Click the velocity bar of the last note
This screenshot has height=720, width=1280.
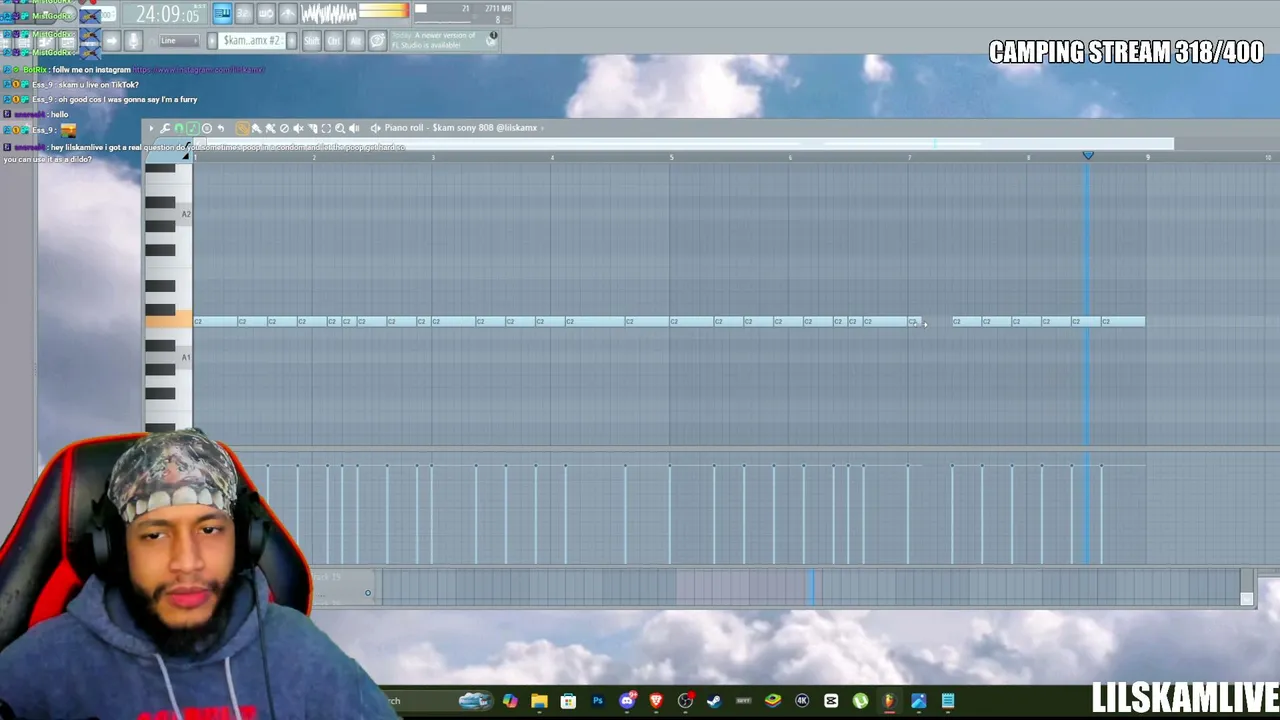[x=1102, y=514]
